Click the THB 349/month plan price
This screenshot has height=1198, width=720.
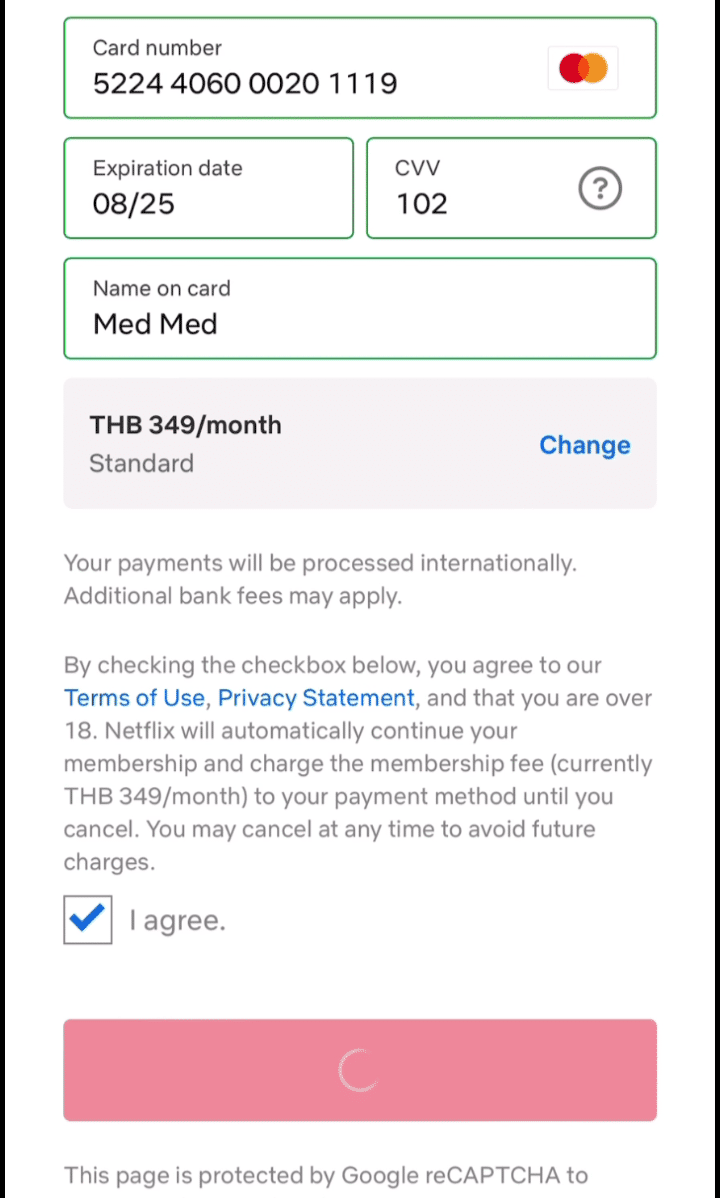click(186, 425)
